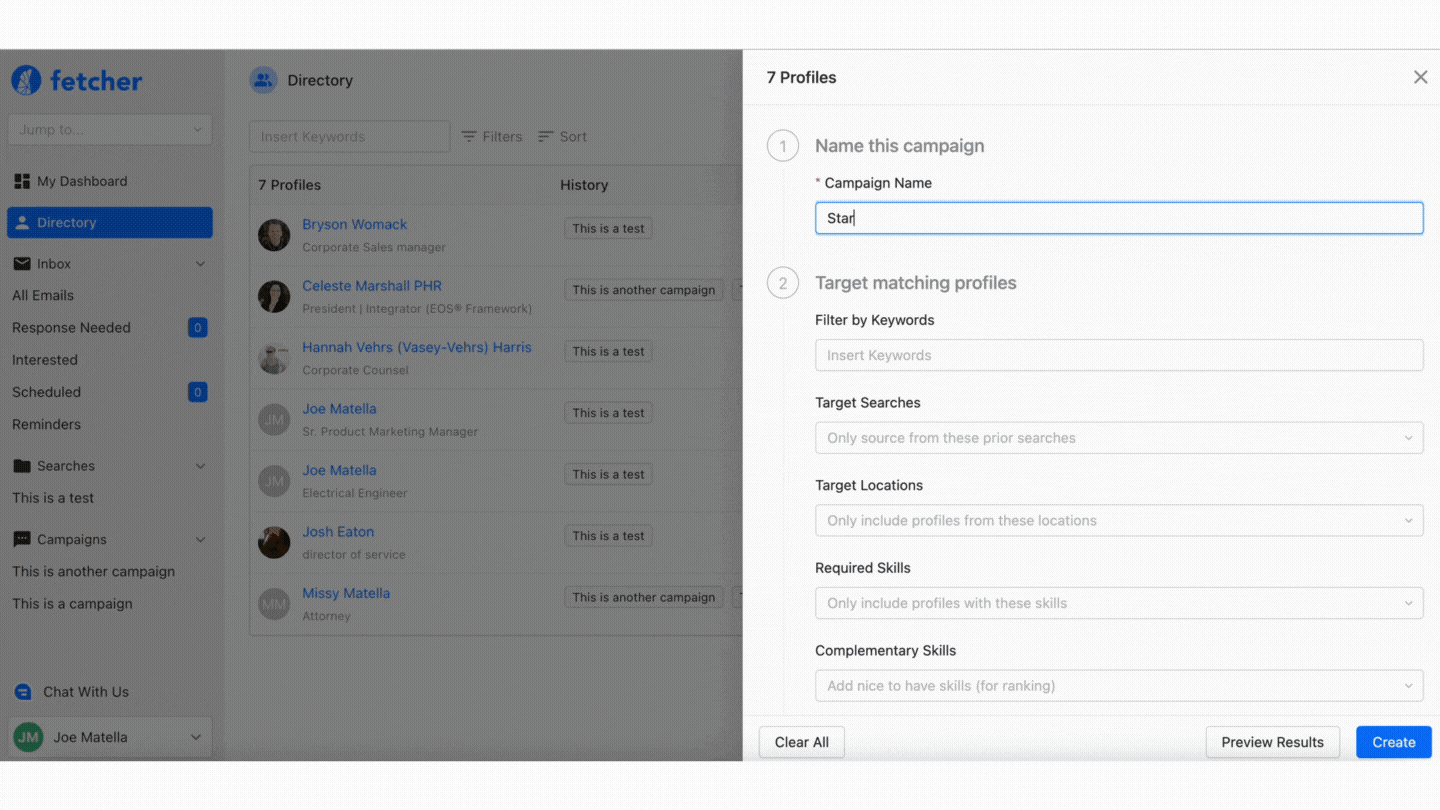
Task: Open Bryson Womack's profile link
Action: (355, 224)
